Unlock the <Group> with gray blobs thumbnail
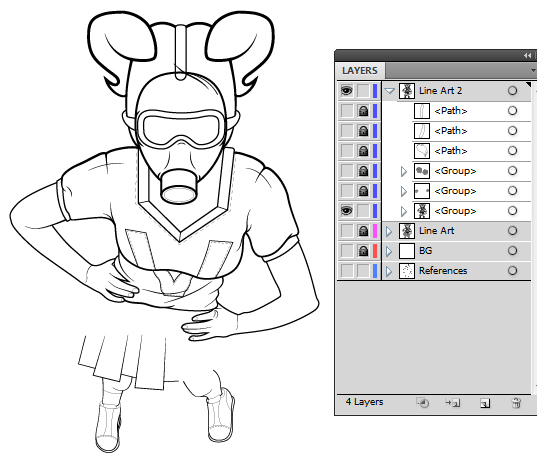The image size is (537, 458). point(363,171)
